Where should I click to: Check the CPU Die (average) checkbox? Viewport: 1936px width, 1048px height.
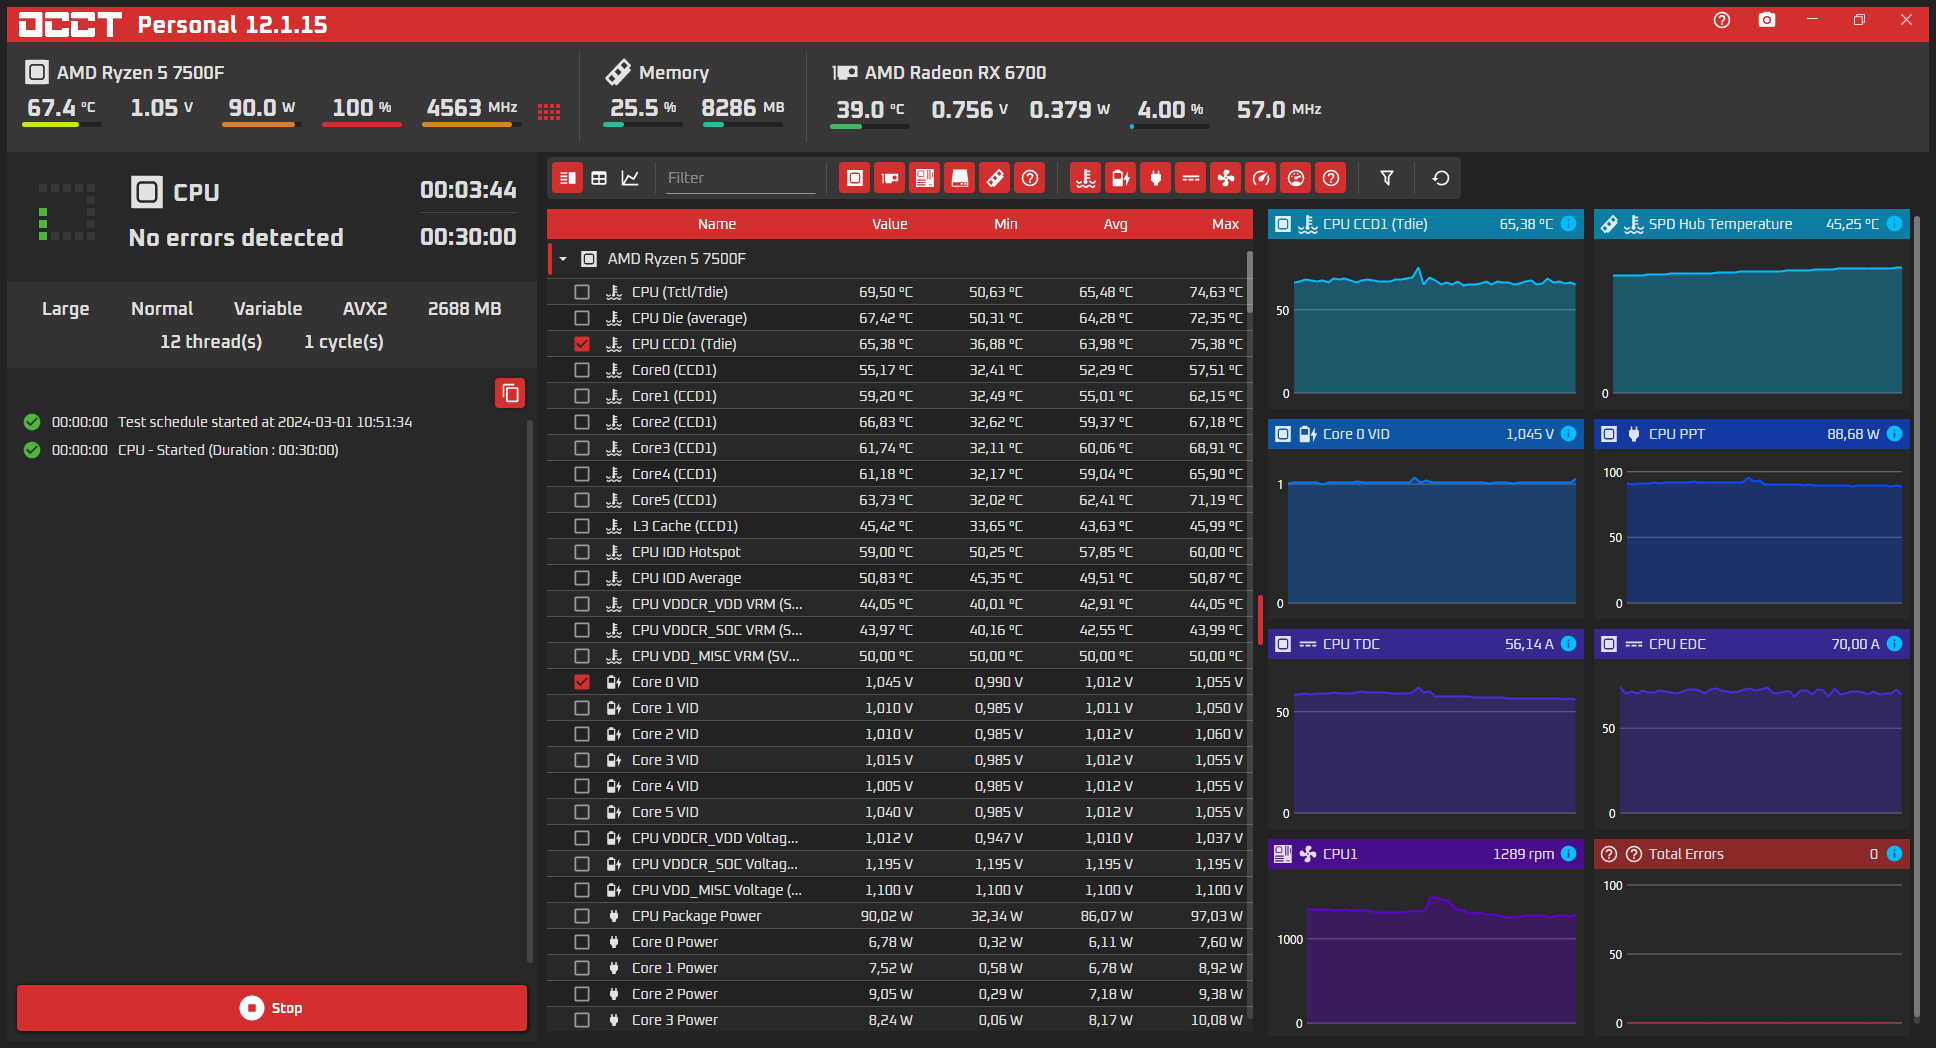click(582, 318)
